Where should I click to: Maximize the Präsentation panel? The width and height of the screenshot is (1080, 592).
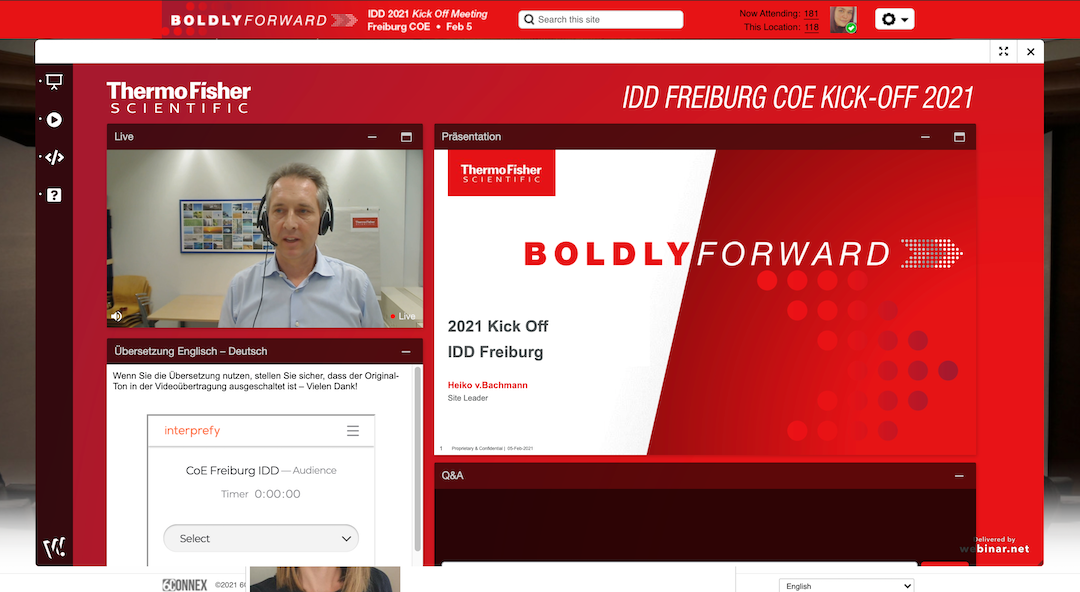coord(959,137)
